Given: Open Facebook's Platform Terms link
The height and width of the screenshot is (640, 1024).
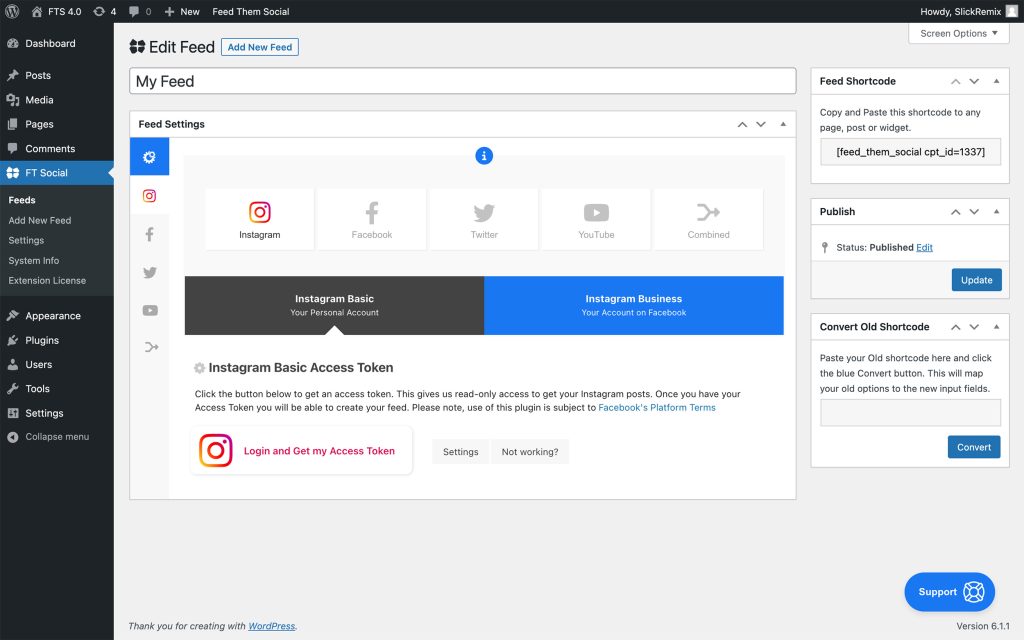Looking at the screenshot, I should [657, 408].
